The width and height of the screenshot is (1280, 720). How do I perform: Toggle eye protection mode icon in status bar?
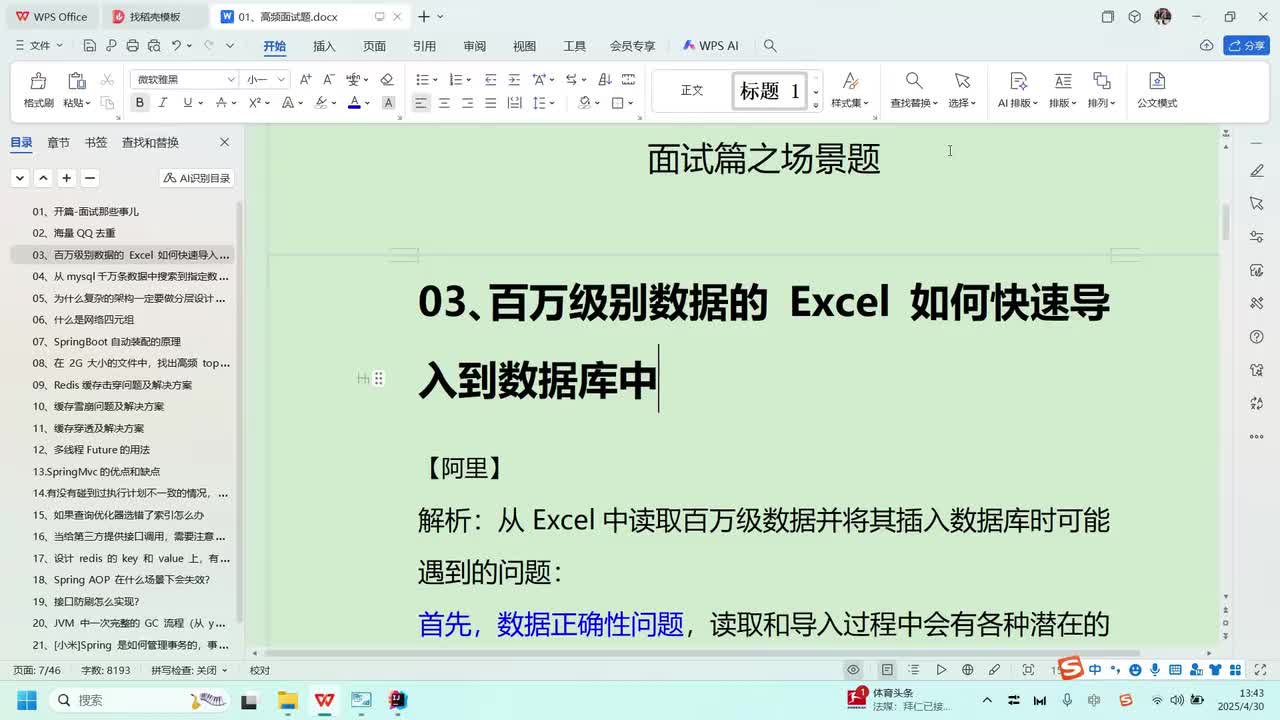pyautogui.click(x=853, y=670)
